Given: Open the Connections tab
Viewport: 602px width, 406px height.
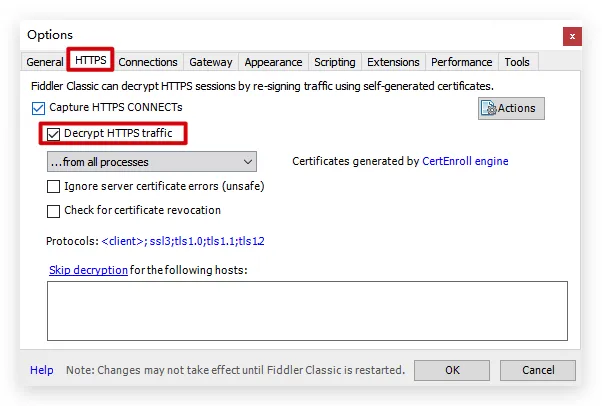Looking at the screenshot, I should (x=148, y=62).
